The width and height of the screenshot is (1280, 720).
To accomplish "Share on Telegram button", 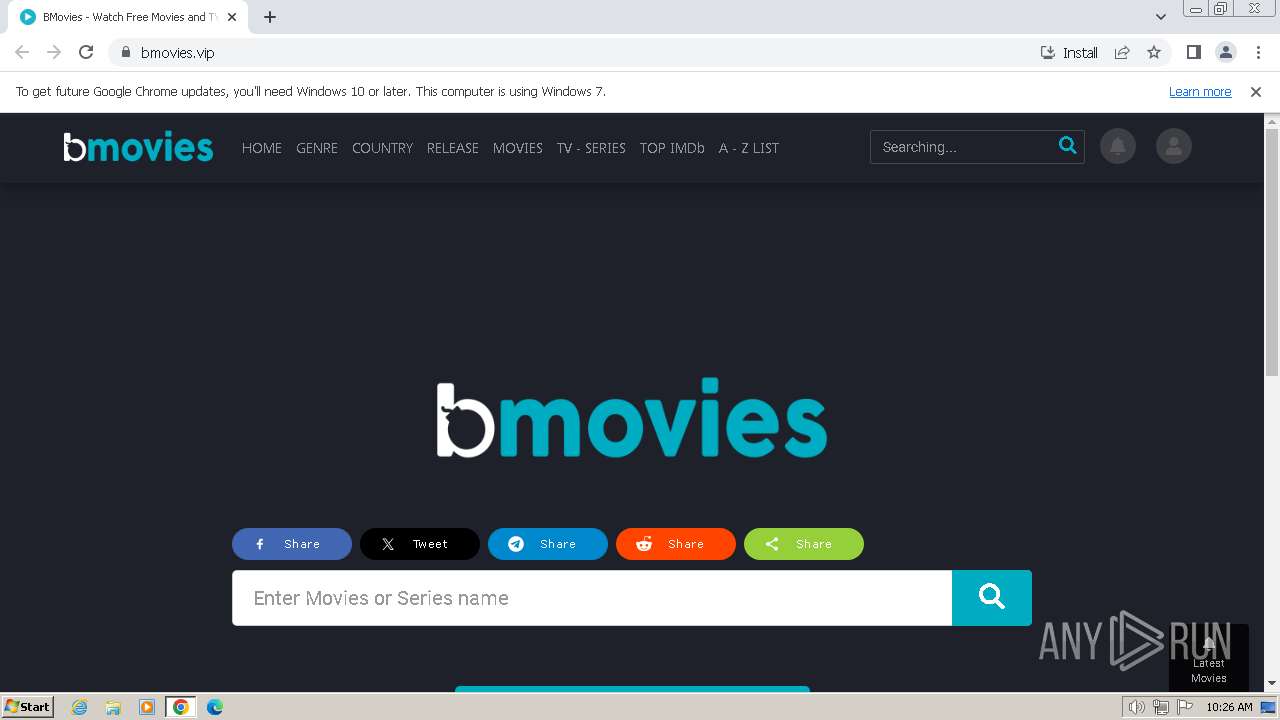I will (x=548, y=544).
